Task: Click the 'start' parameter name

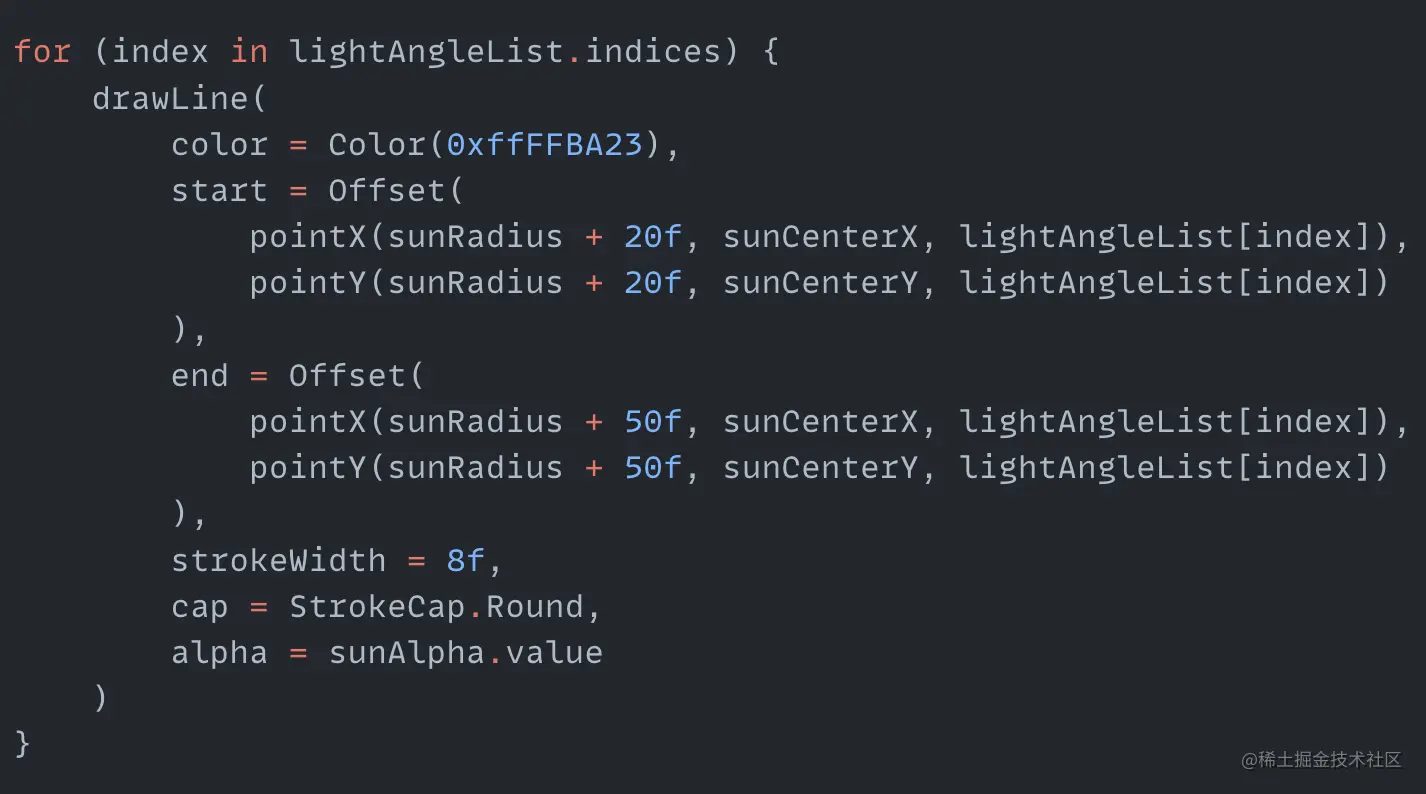Action: (x=219, y=191)
